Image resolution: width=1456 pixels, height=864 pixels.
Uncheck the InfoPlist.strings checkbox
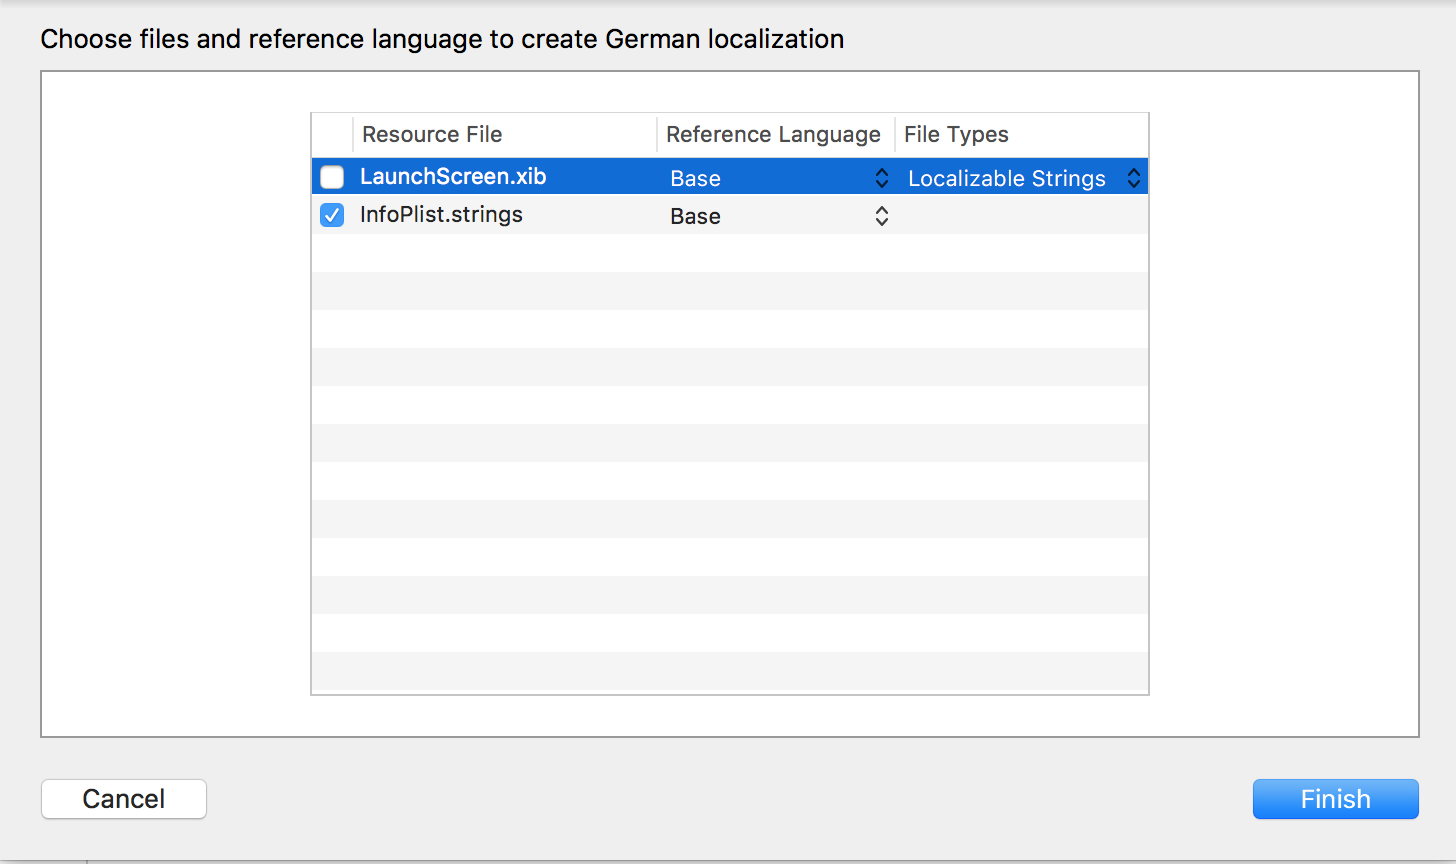[x=332, y=215]
